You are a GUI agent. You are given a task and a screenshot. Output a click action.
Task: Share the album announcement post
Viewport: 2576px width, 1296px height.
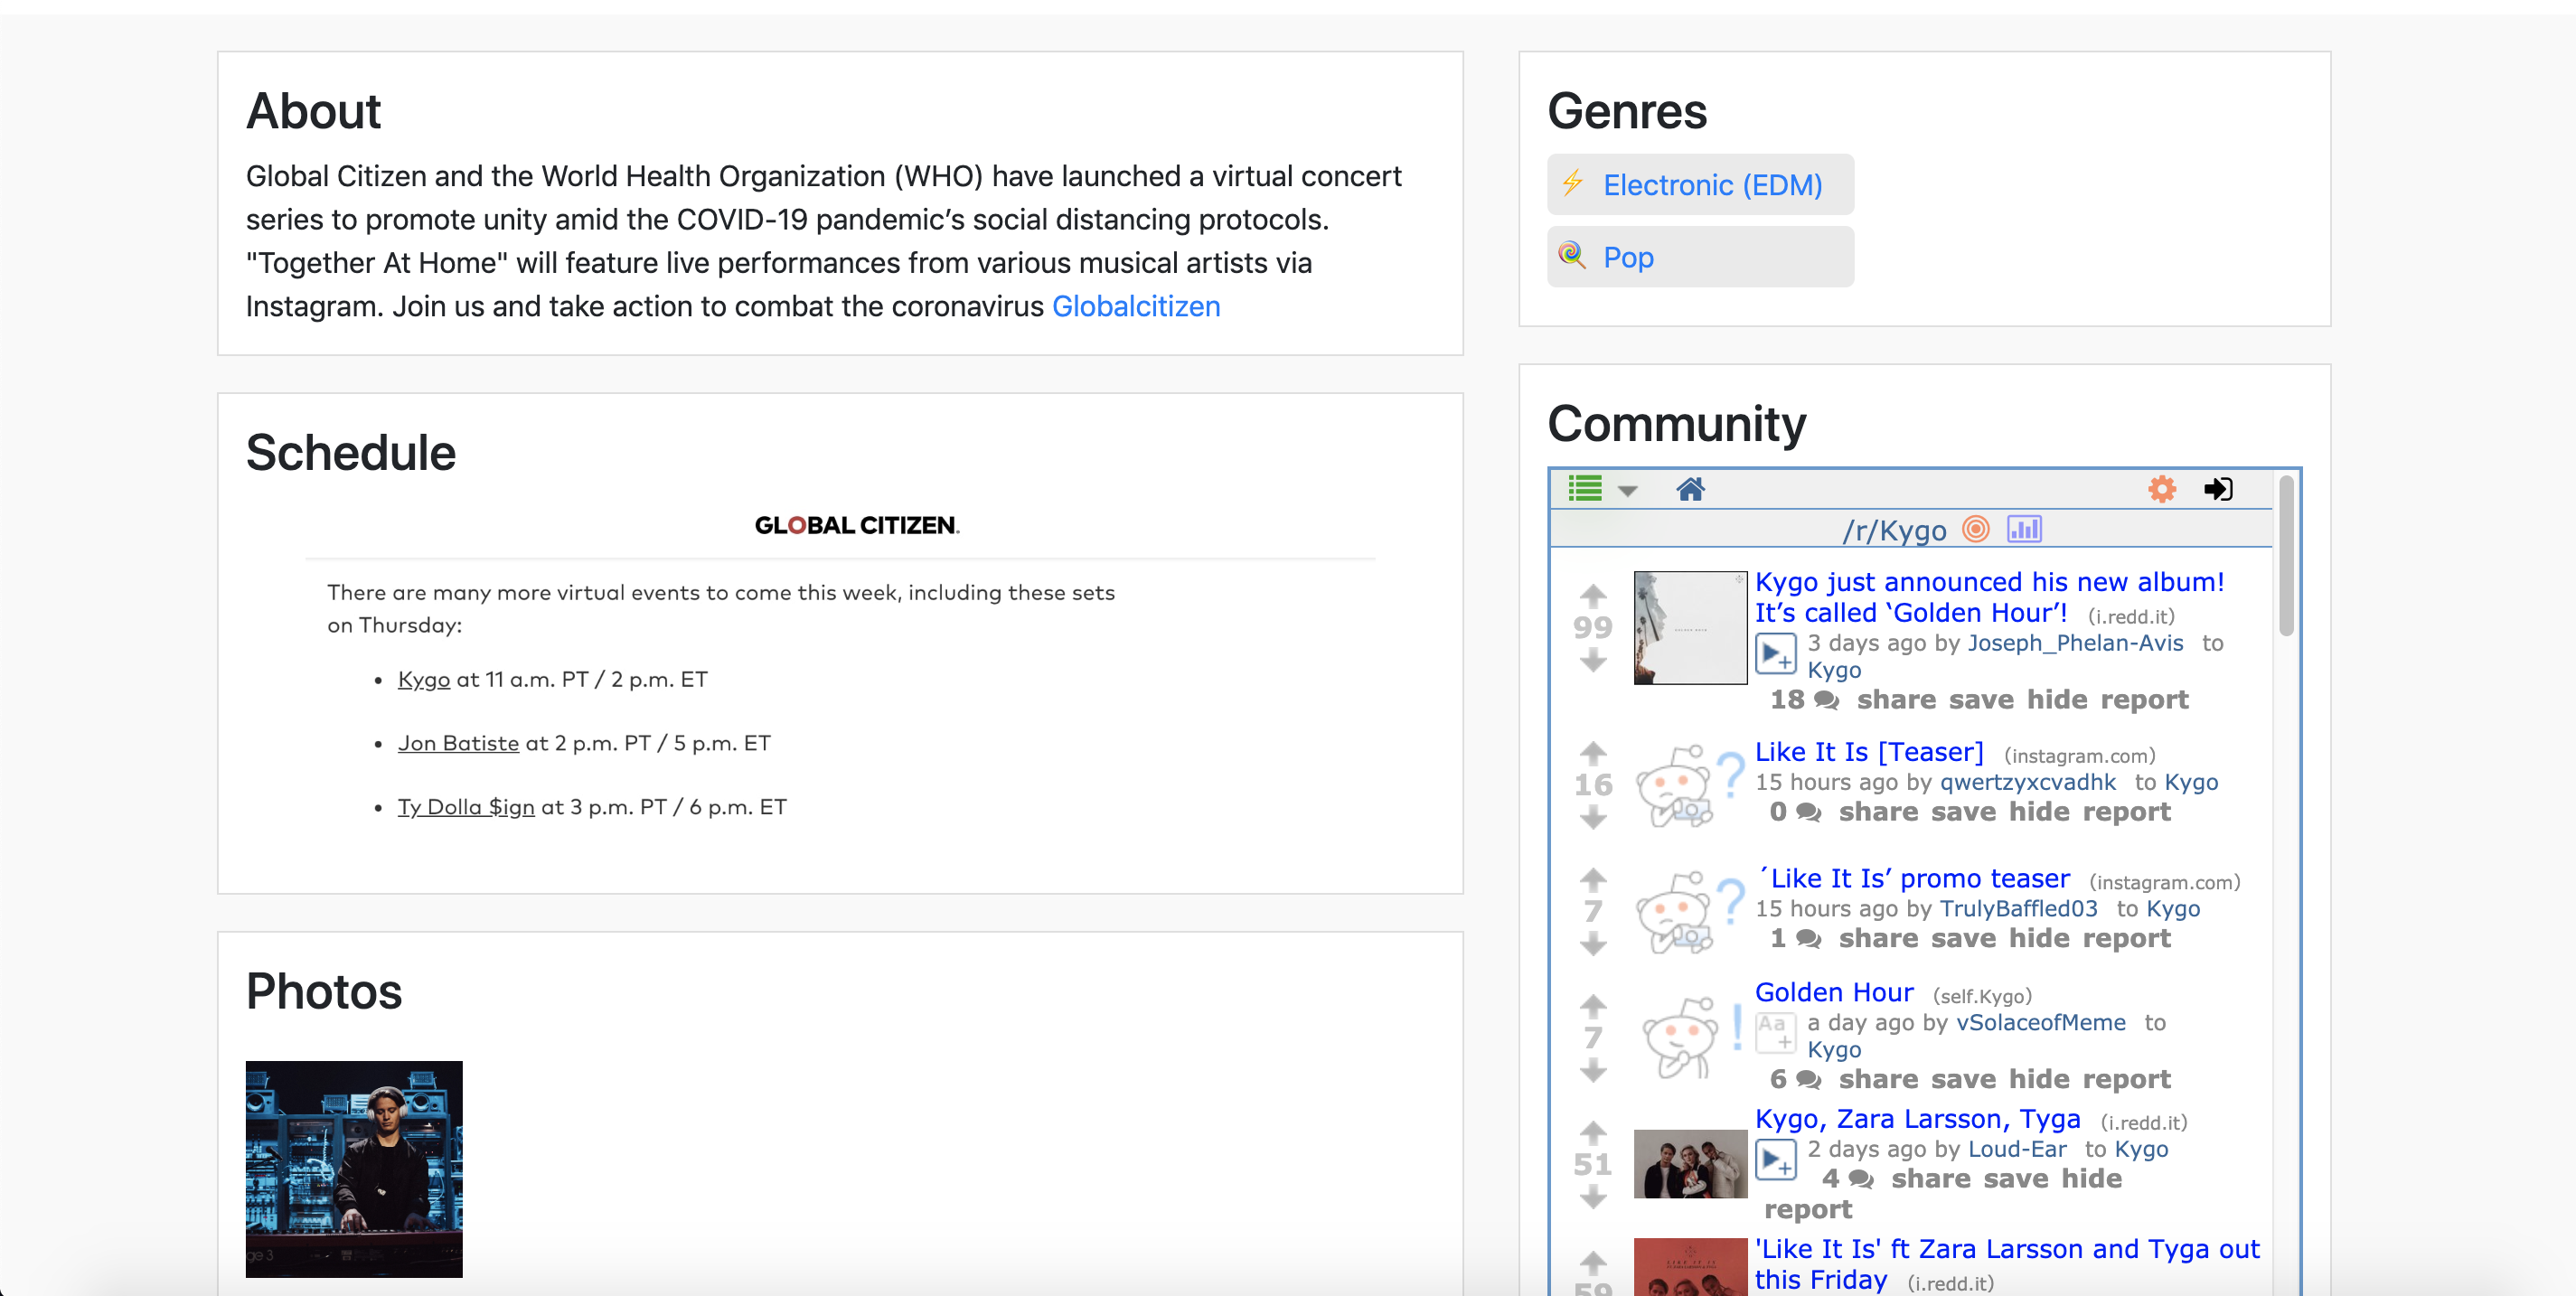coord(1896,700)
